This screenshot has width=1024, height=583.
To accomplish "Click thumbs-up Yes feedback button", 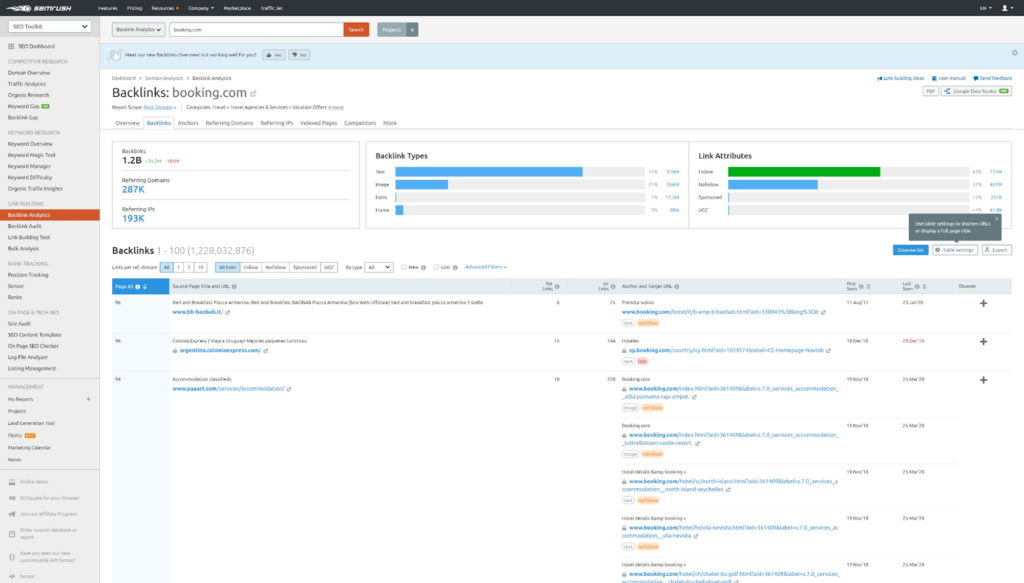I will pyautogui.click(x=274, y=55).
